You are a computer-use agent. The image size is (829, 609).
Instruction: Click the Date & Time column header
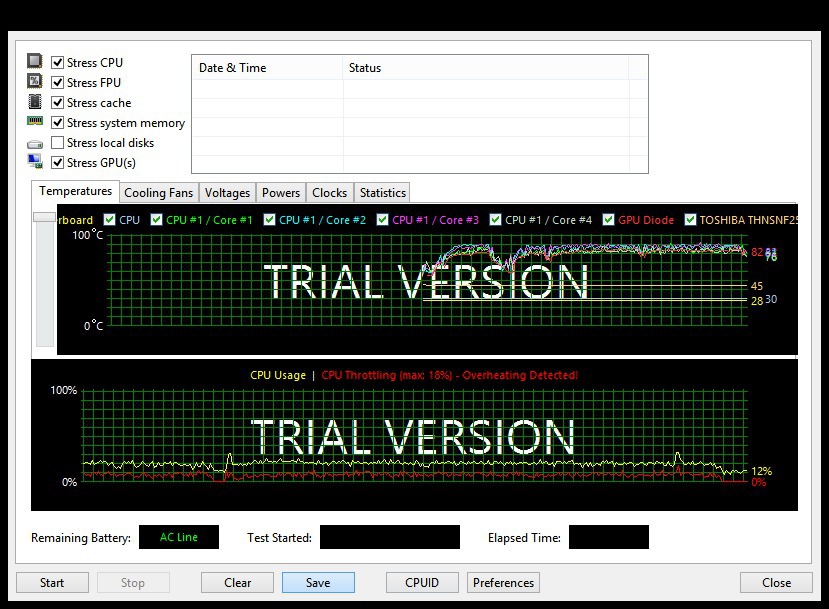[267, 68]
